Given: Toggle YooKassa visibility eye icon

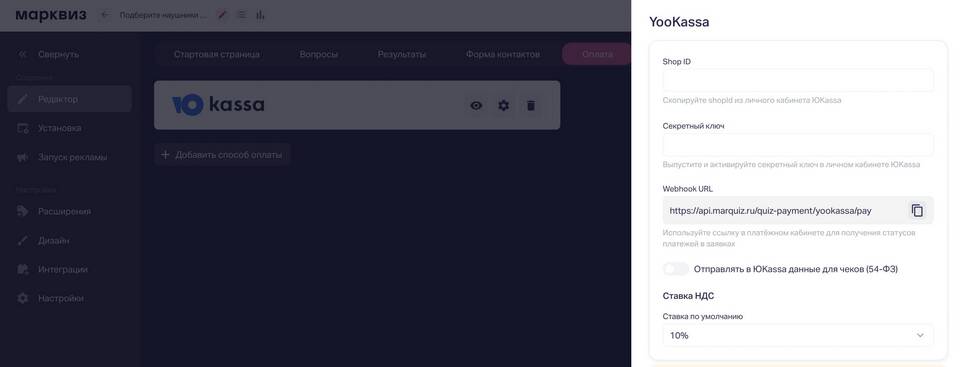Looking at the screenshot, I should (x=476, y=105).
